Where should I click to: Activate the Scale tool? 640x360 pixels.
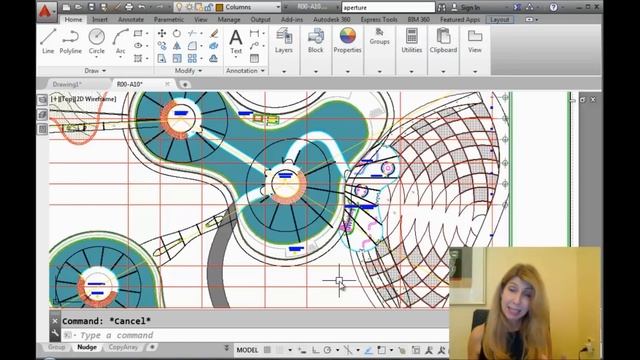point(177,58)
